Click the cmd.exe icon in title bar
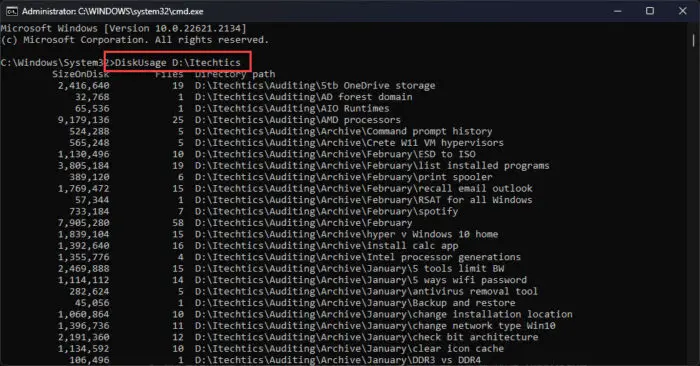Screen dimensions: 700x366 12,11
